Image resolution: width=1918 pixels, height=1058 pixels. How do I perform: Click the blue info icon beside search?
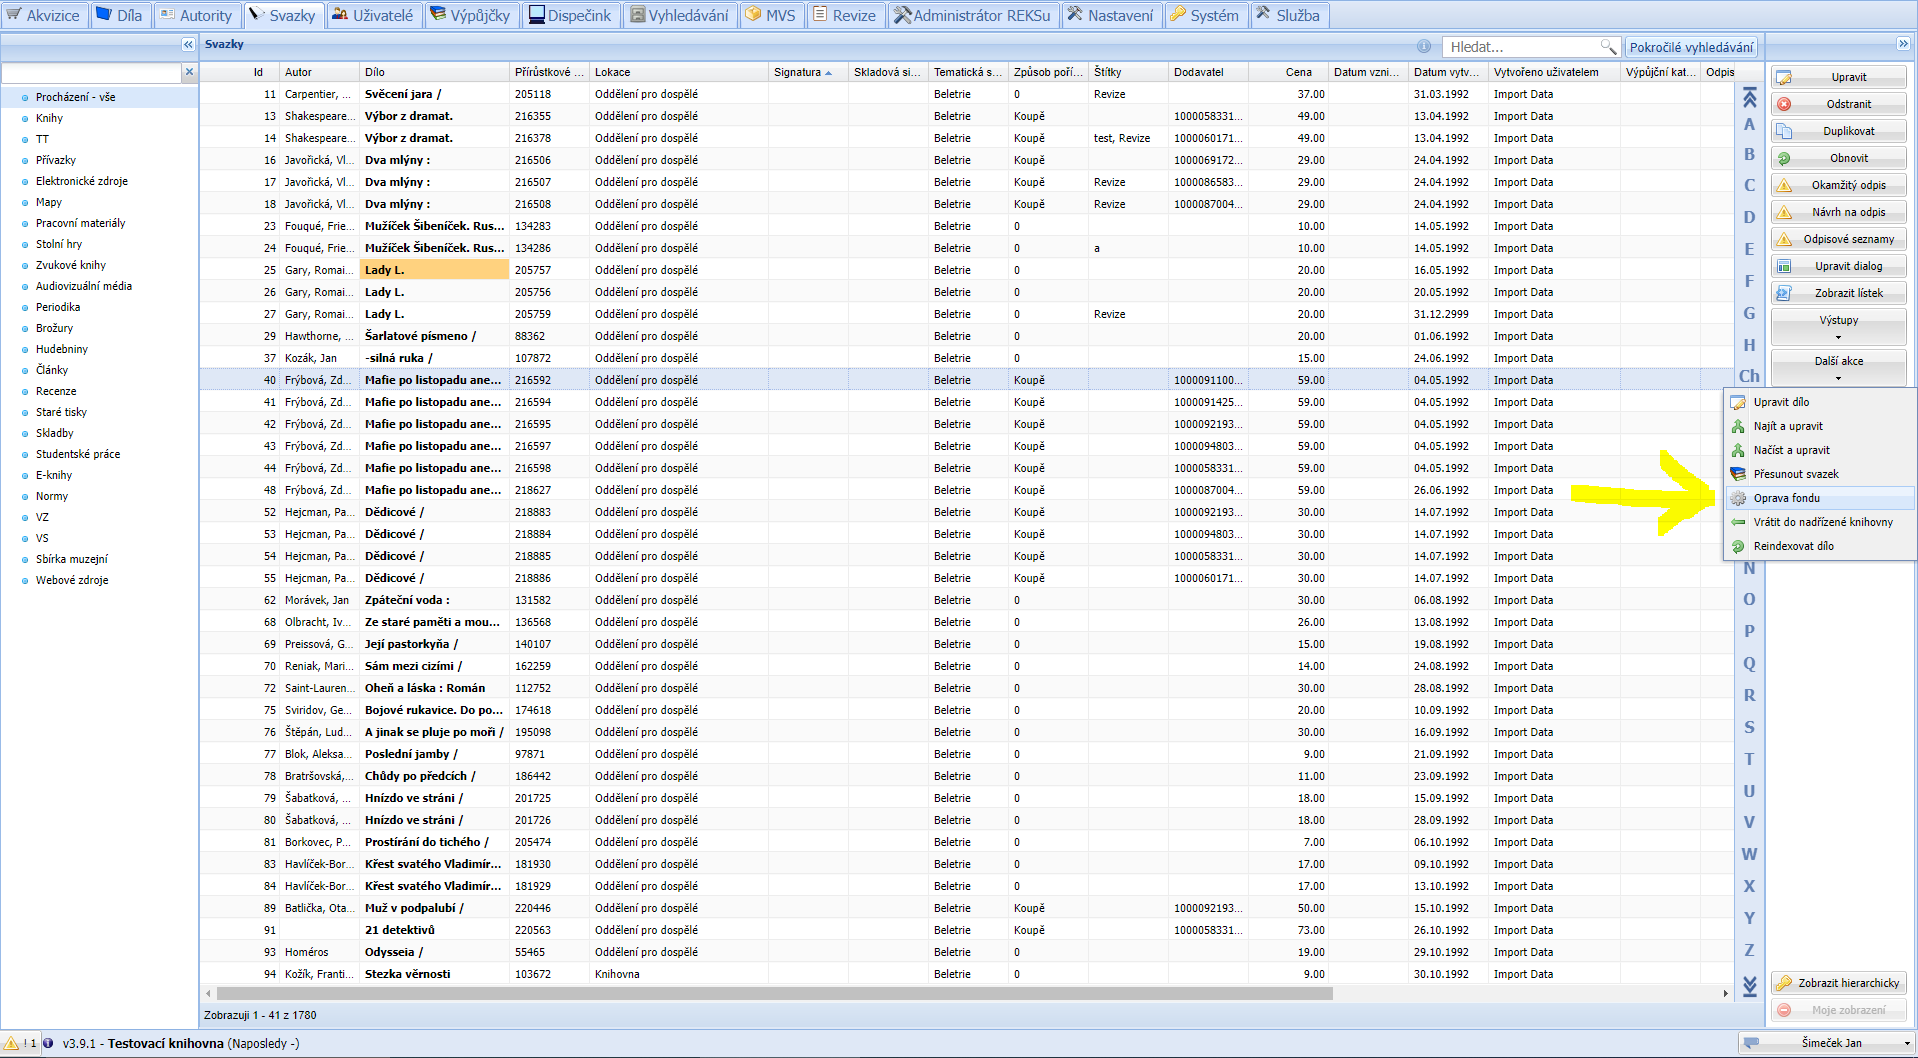1423,47
